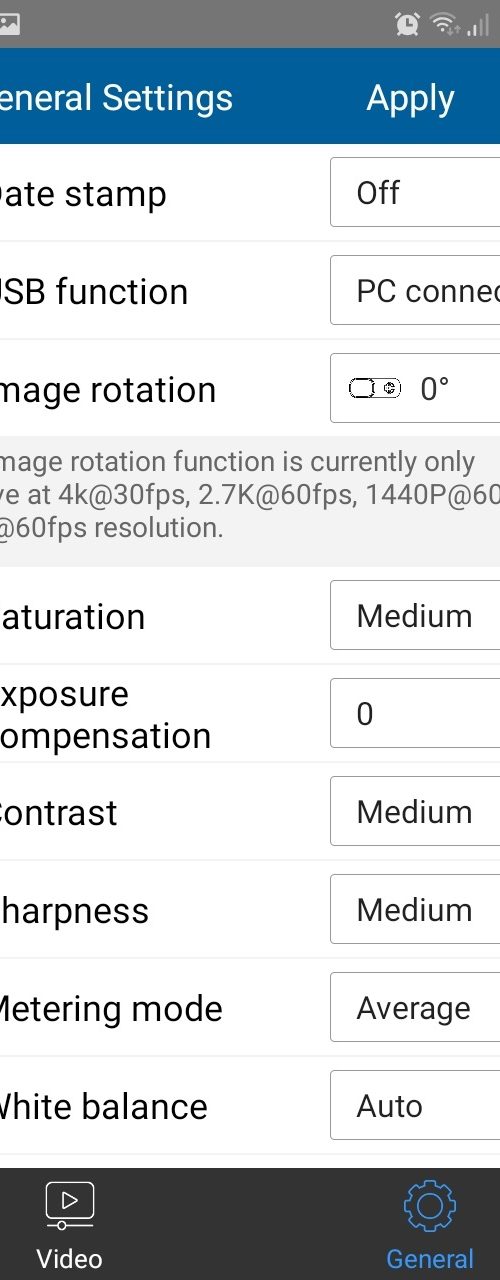Open the Date stamp dropdown showing Off
This screenshot has width=500, height=1280.
415,192
